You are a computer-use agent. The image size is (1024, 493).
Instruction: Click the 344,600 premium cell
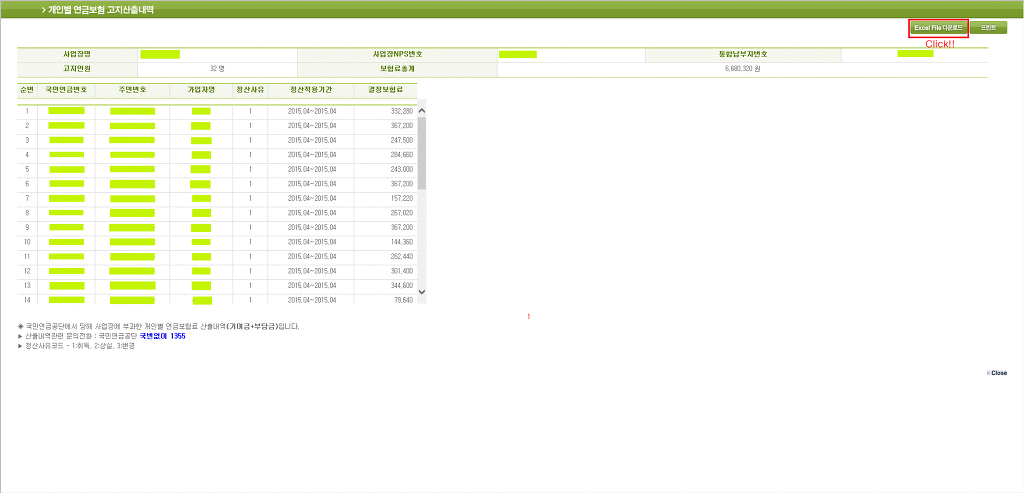coord(402,285)
